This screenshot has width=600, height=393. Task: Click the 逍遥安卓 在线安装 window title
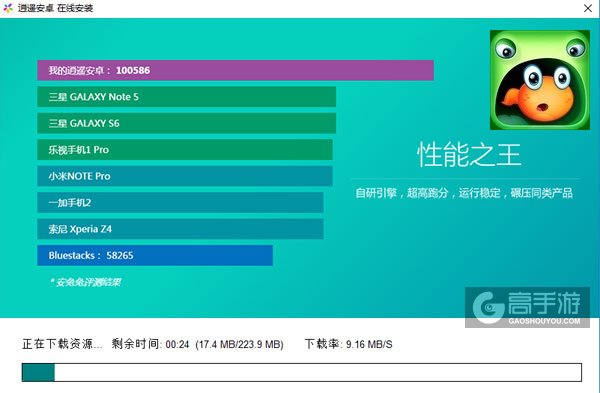(55, 8)
